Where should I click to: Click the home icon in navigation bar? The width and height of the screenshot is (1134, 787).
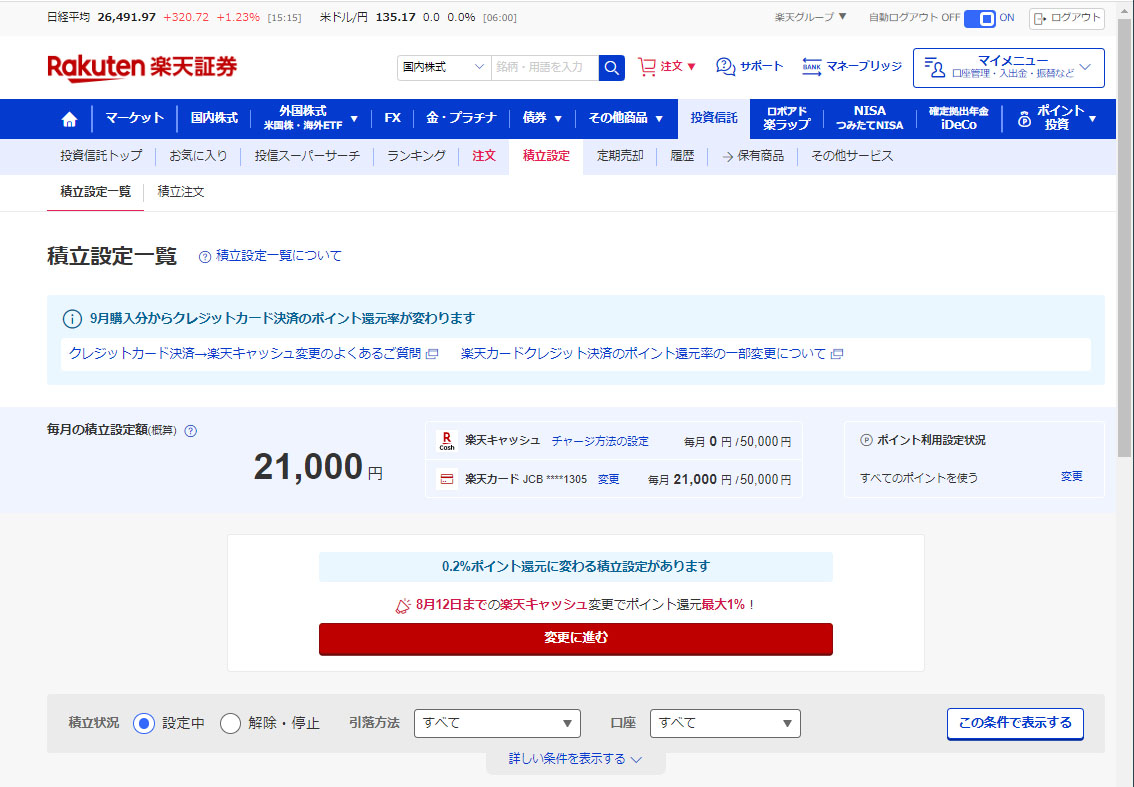69,119
